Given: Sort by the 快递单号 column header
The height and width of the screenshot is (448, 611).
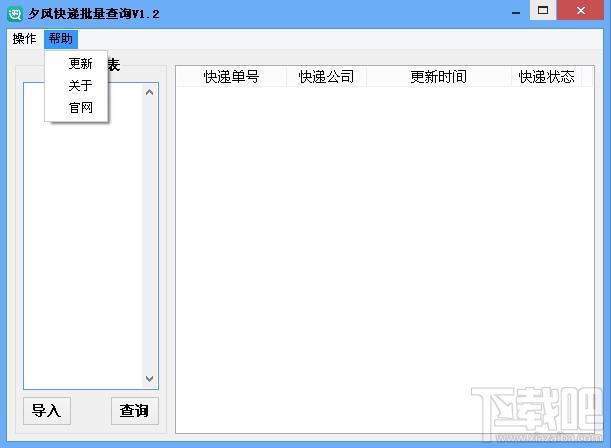Looking at the screenshot, I should (231, 77).
